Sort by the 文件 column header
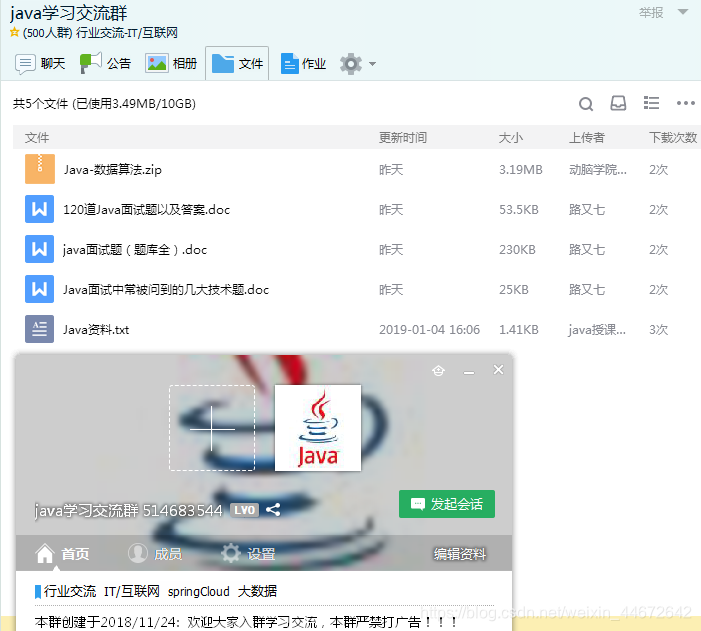 (x=37, y=137)
